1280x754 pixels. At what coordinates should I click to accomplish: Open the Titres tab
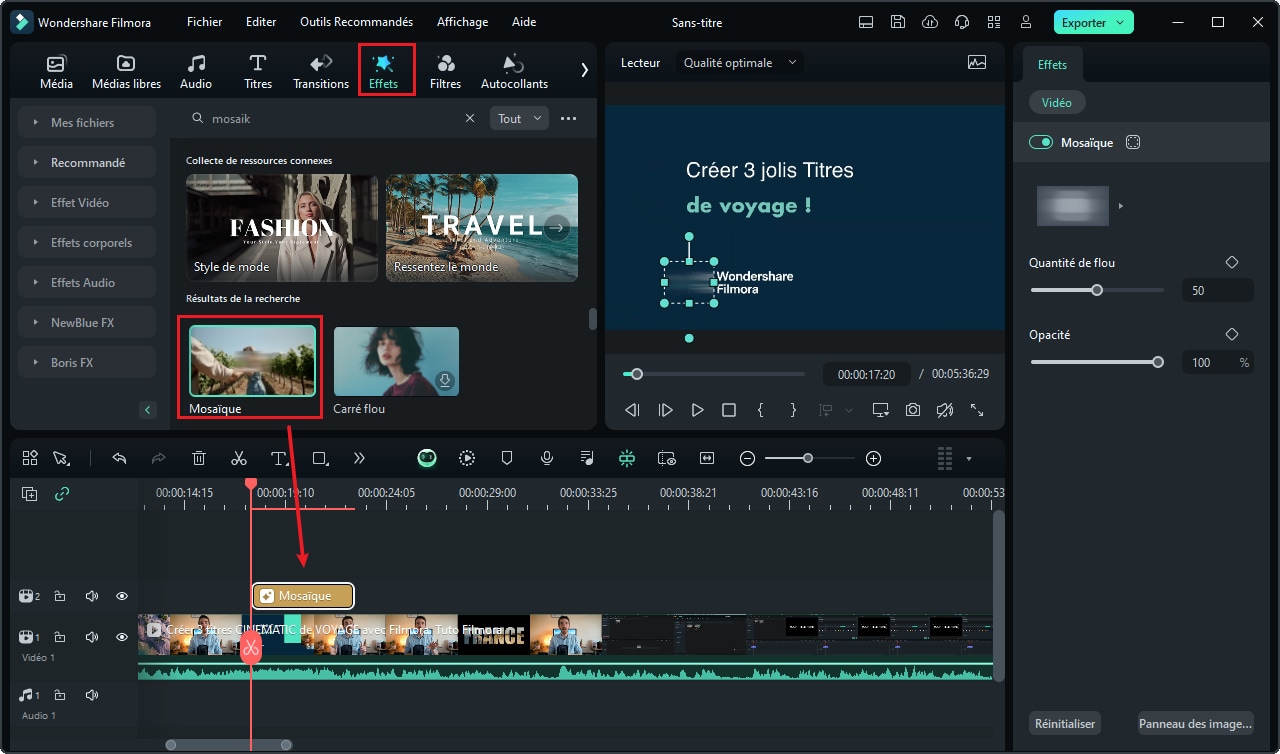pyautogui.click(x=258, y=72)
